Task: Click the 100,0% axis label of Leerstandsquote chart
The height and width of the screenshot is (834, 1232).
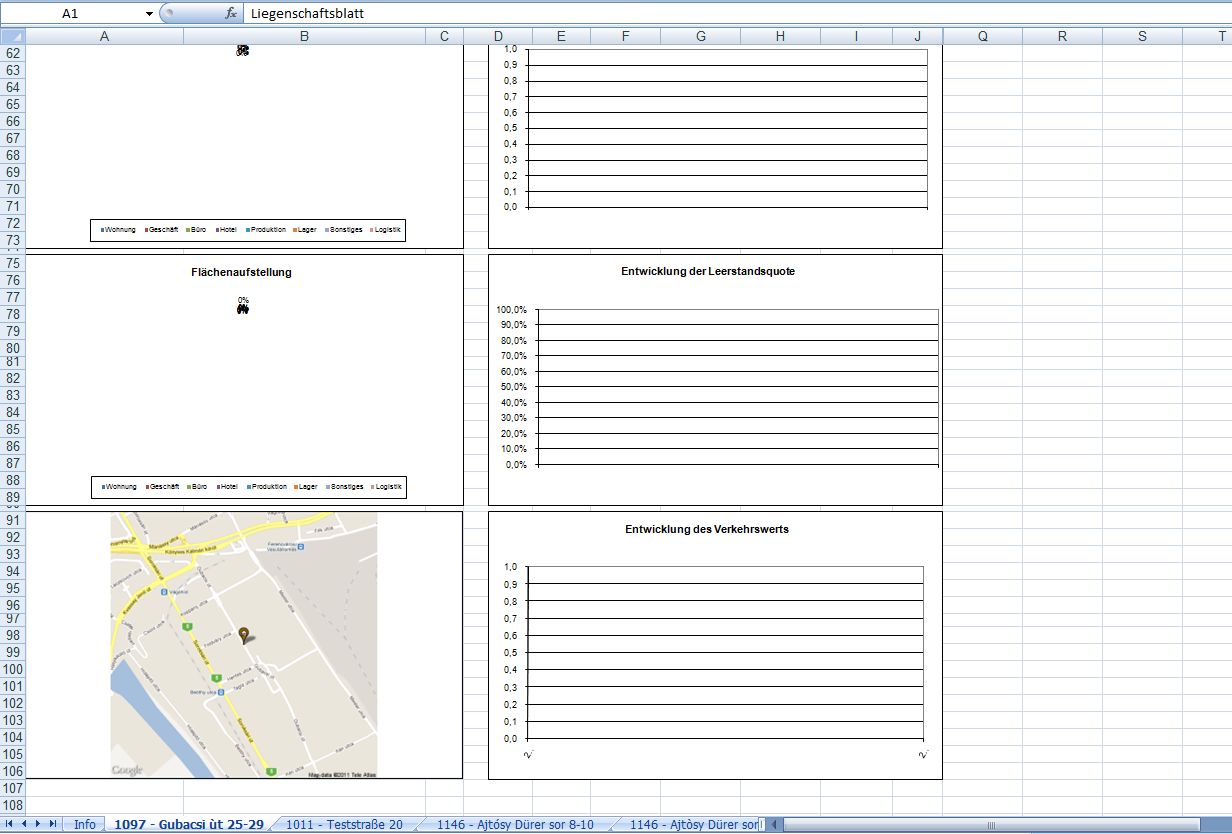Action: [511, 309]
